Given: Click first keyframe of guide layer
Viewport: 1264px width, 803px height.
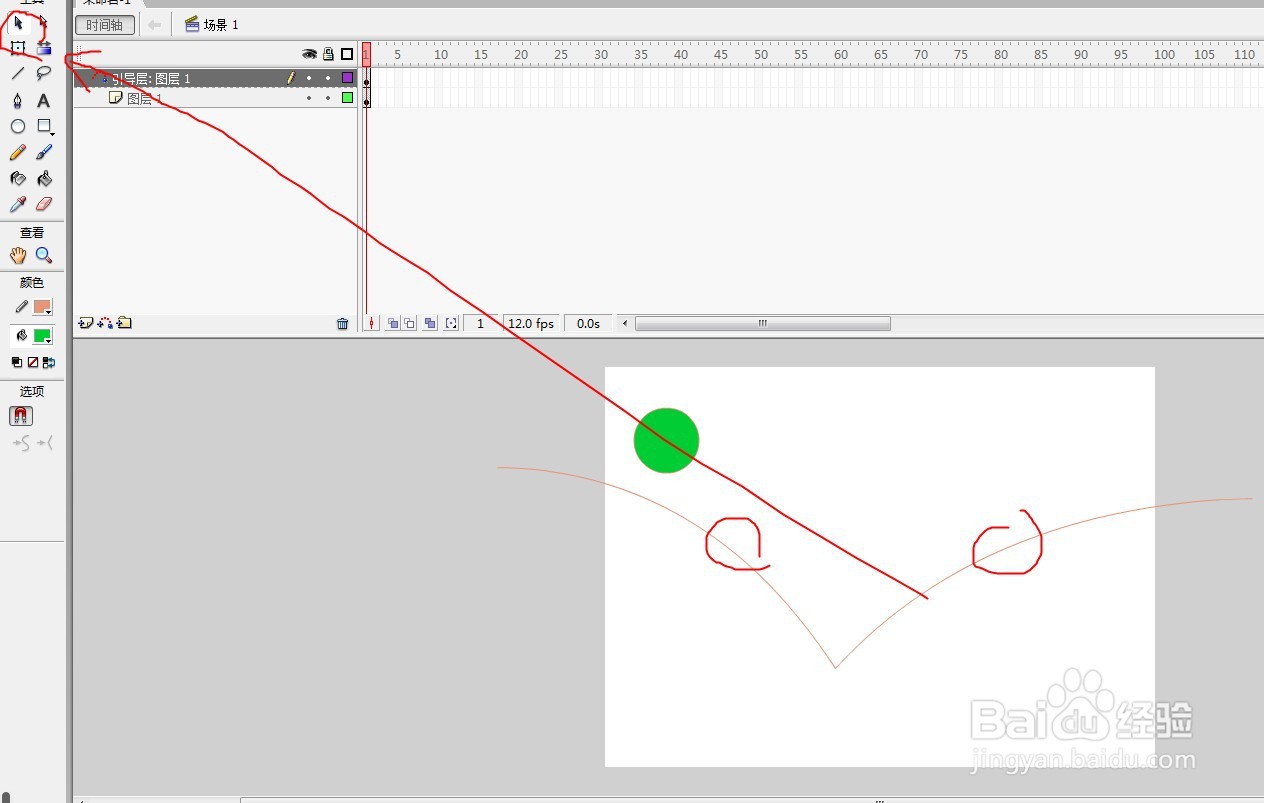Looking at the screenshot, I should click(366, 79).
